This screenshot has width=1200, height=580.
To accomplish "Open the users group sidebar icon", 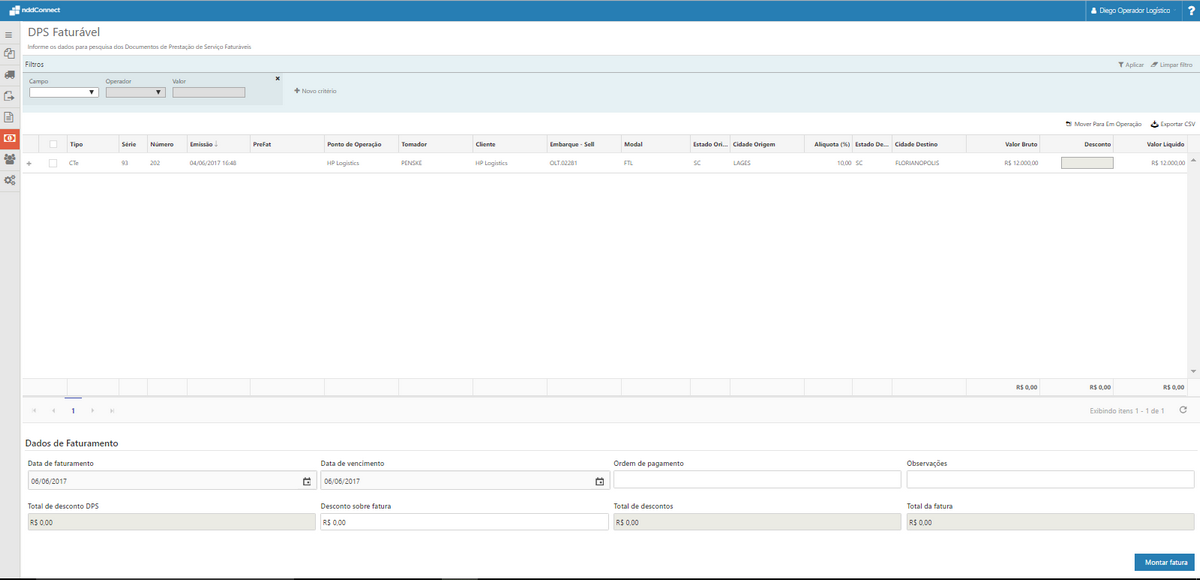I will (x=9, y=158).
